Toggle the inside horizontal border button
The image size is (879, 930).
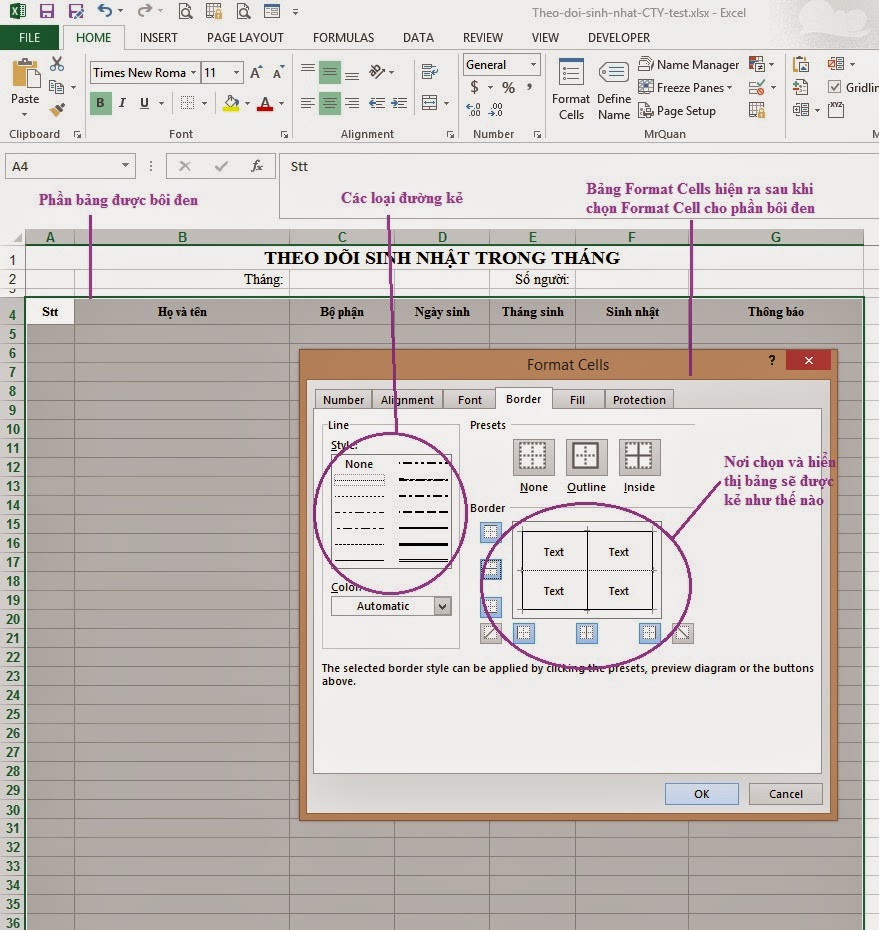point(491,569)
